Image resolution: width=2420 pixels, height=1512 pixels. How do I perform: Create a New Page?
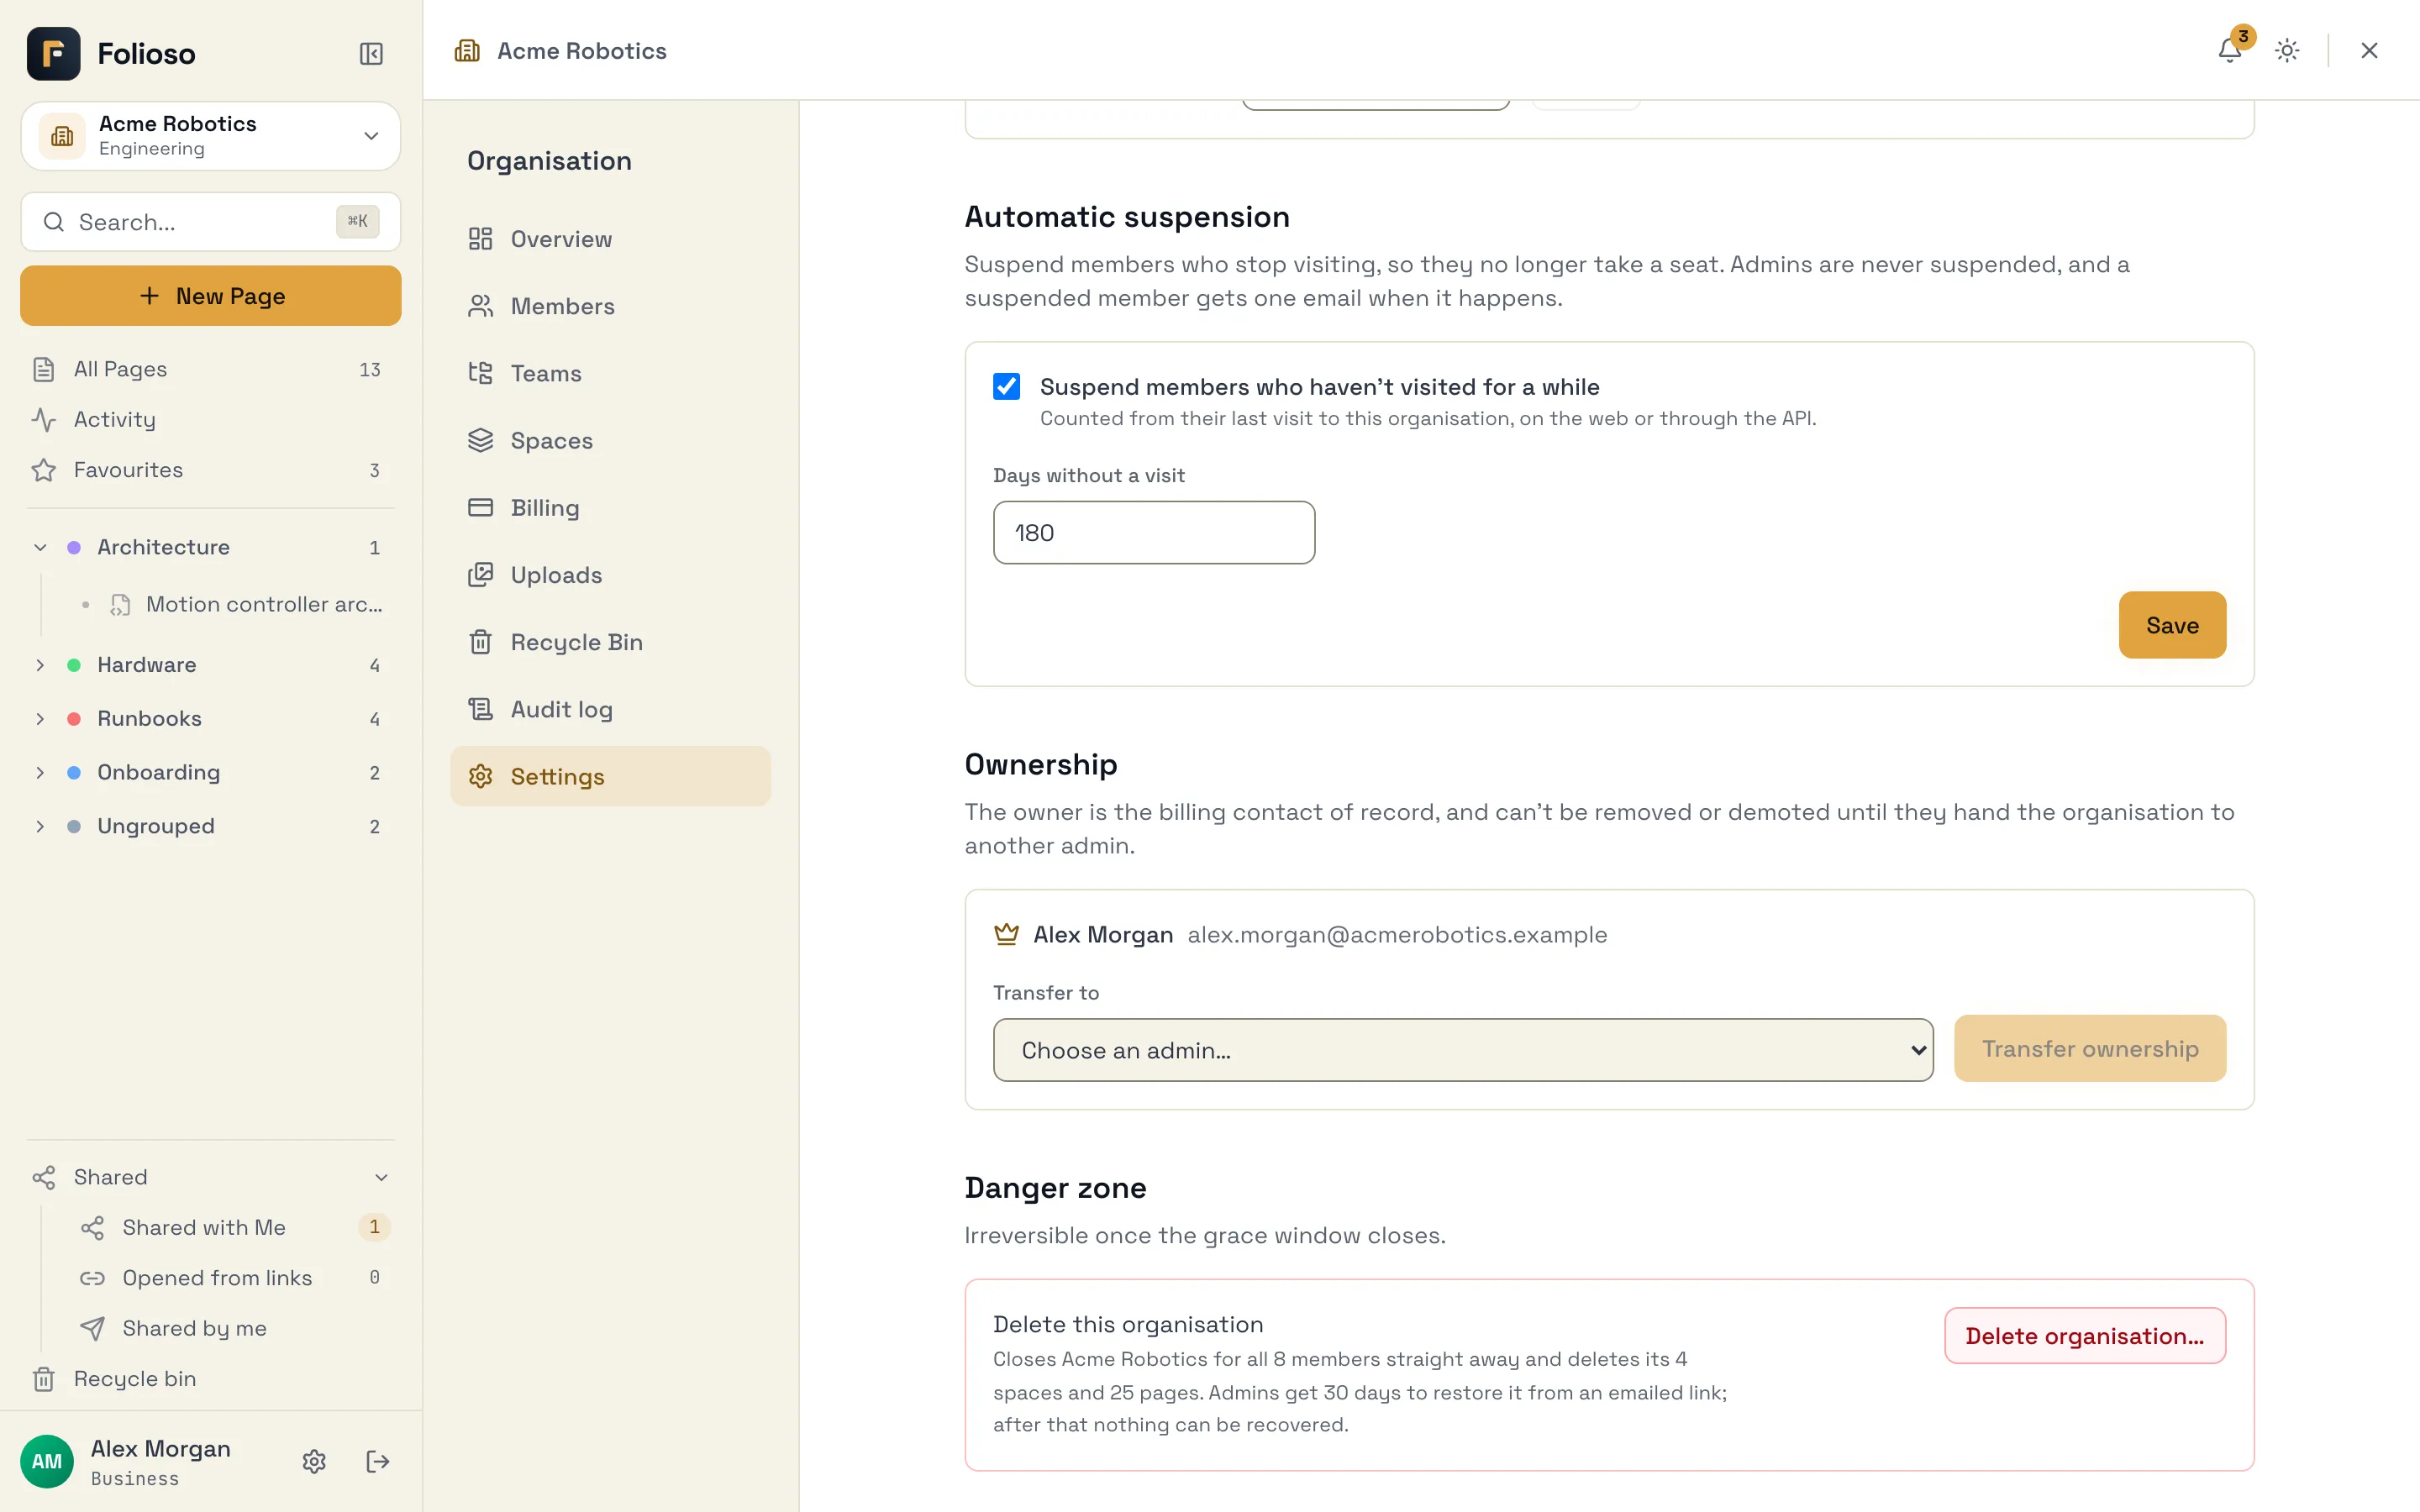coord(210,296)
